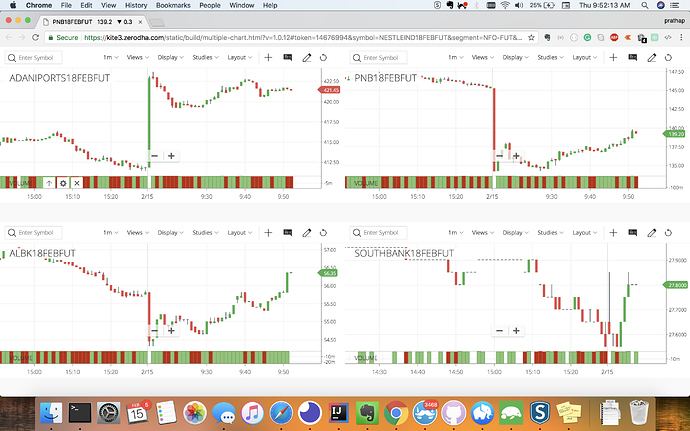The height and width of the screenshot is (431, 690).
Task: Select pencil draw tool in PNB18FEBFUT toolbar
Action: pyautogui.click(x=652, y=58)
